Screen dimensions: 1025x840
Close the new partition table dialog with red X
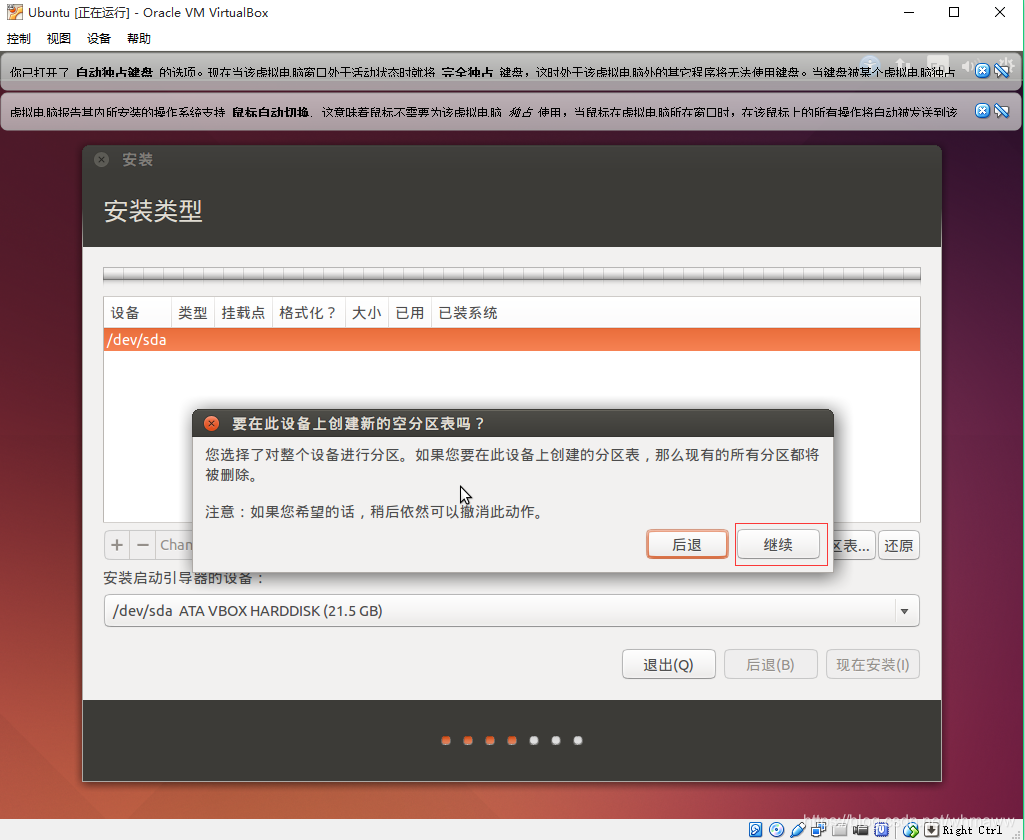[x=211, y=424]
